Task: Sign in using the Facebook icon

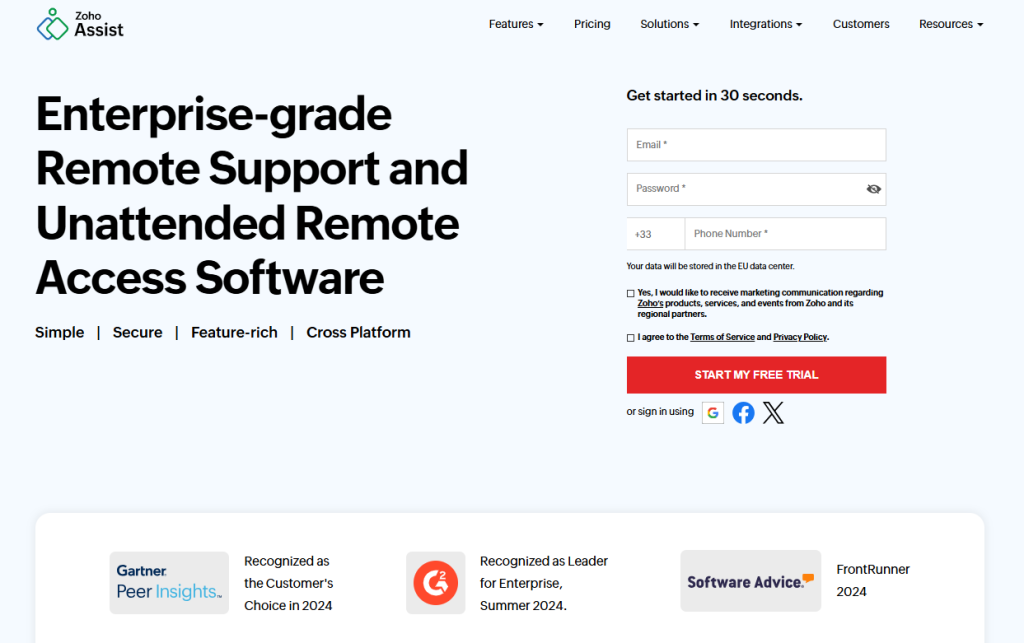Action: [x=743, y=413]
